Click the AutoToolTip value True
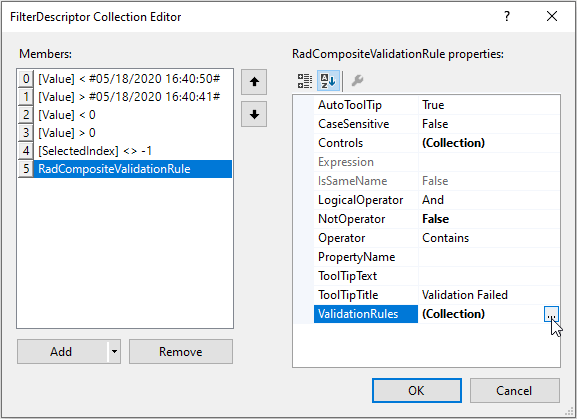Image resolution: width=577 pixels, height=419 pixels. (433, 105)
